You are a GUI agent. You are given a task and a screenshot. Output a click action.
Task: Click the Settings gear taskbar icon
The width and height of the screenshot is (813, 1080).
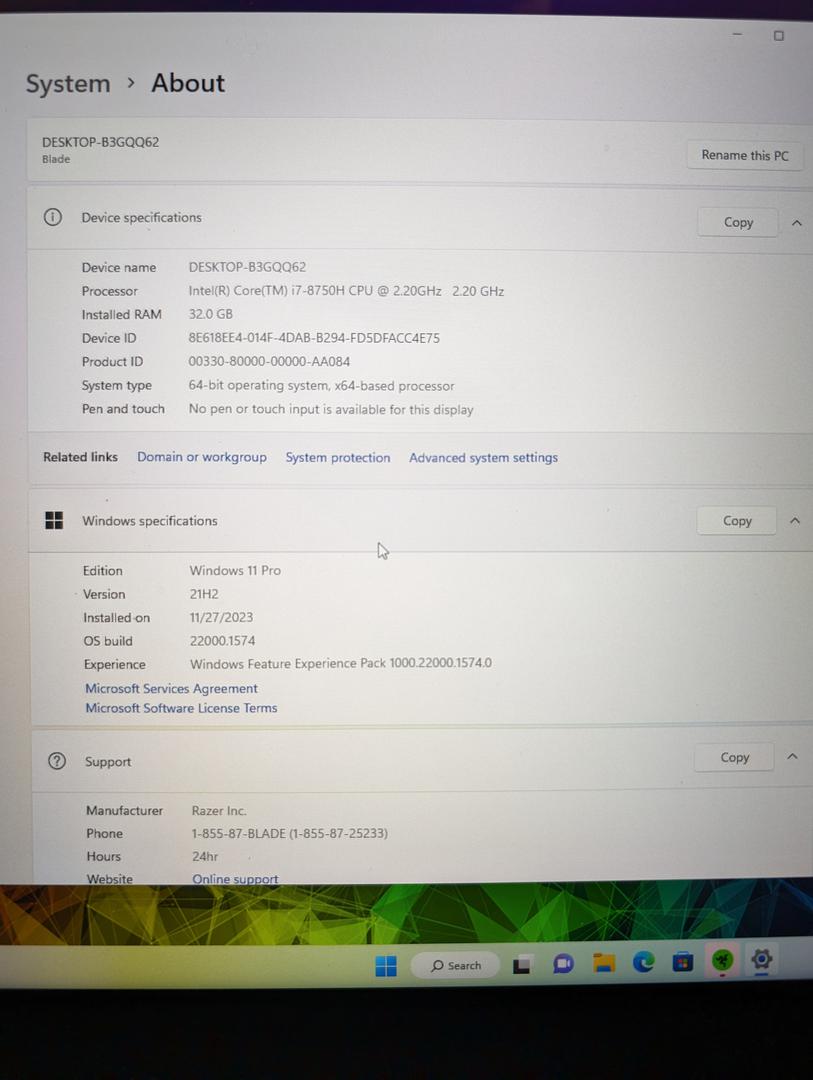(x=761, y=959)
